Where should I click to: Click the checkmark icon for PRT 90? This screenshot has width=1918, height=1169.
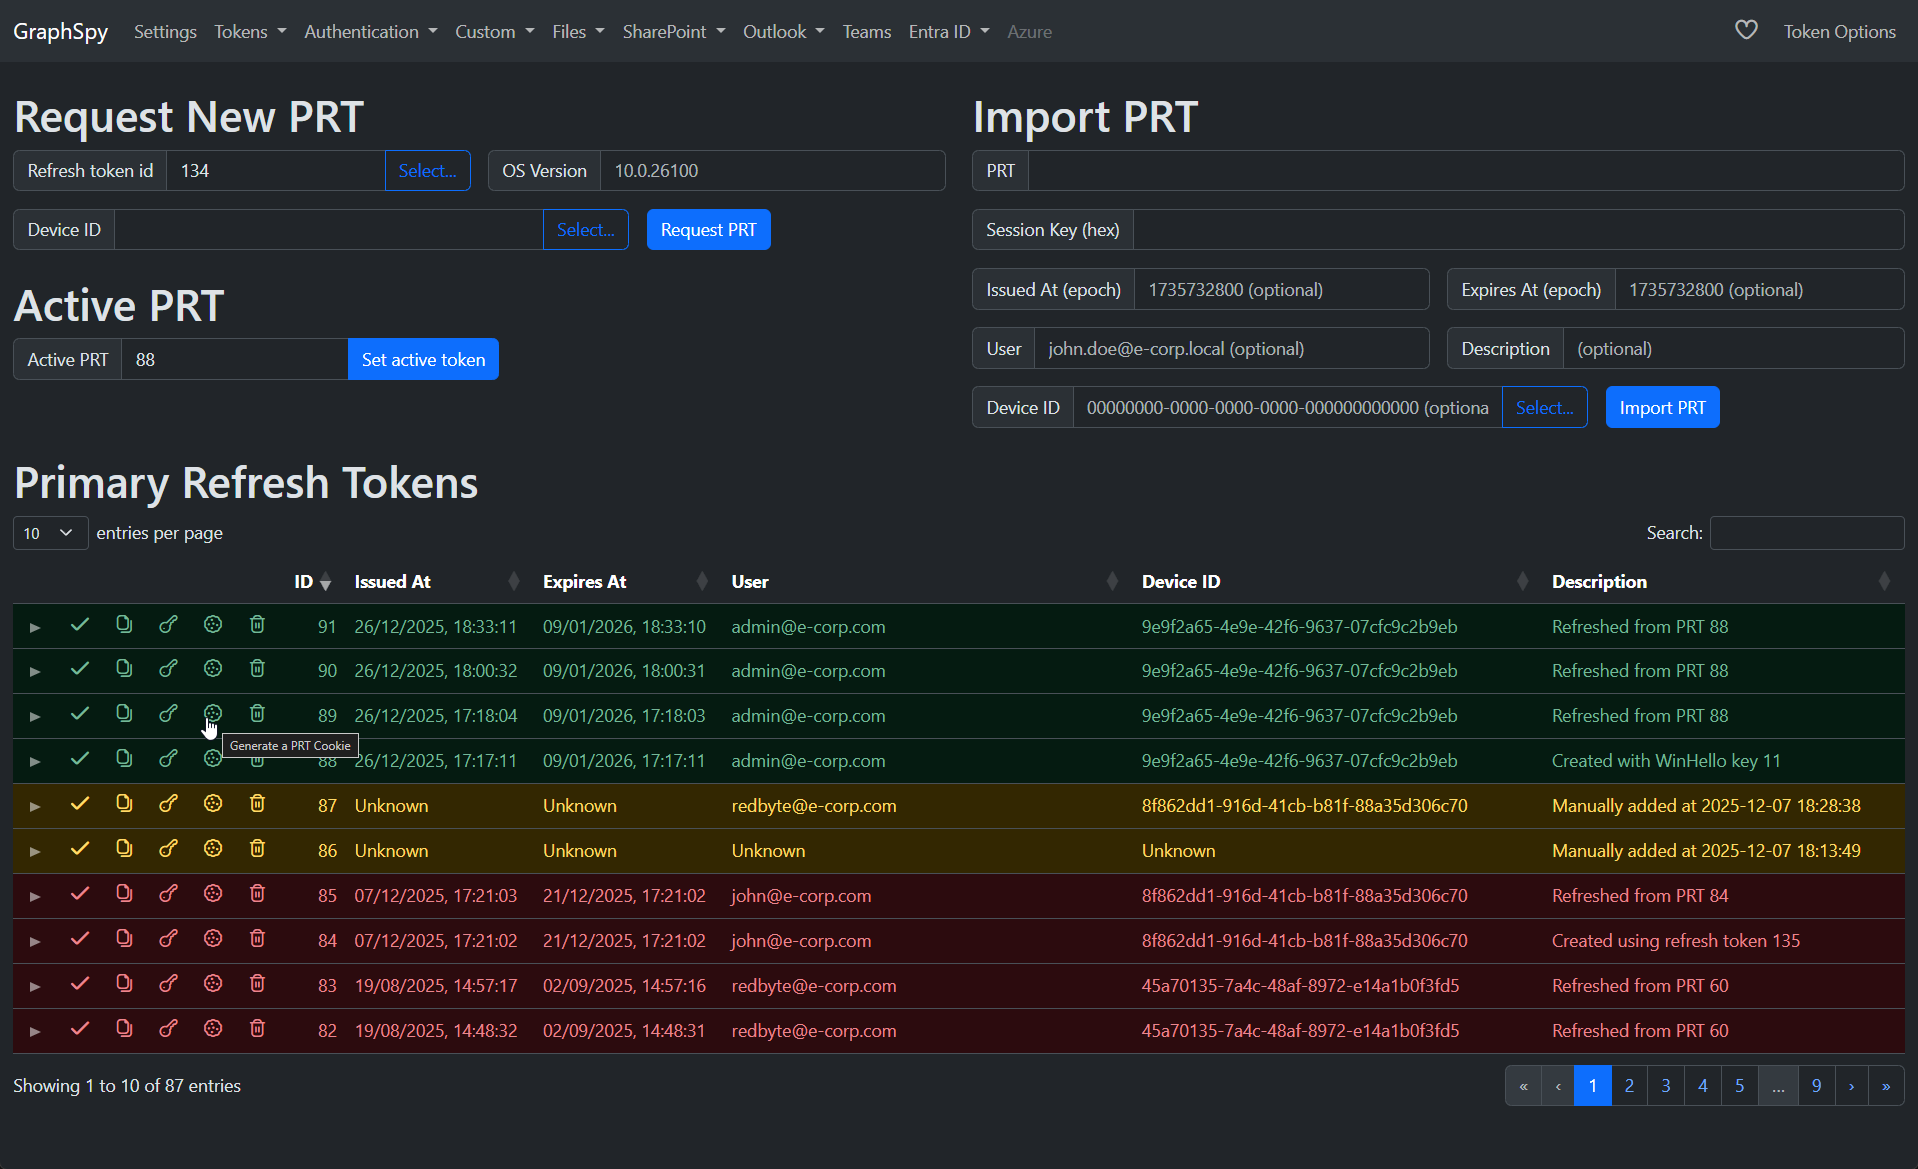(80, 669)
